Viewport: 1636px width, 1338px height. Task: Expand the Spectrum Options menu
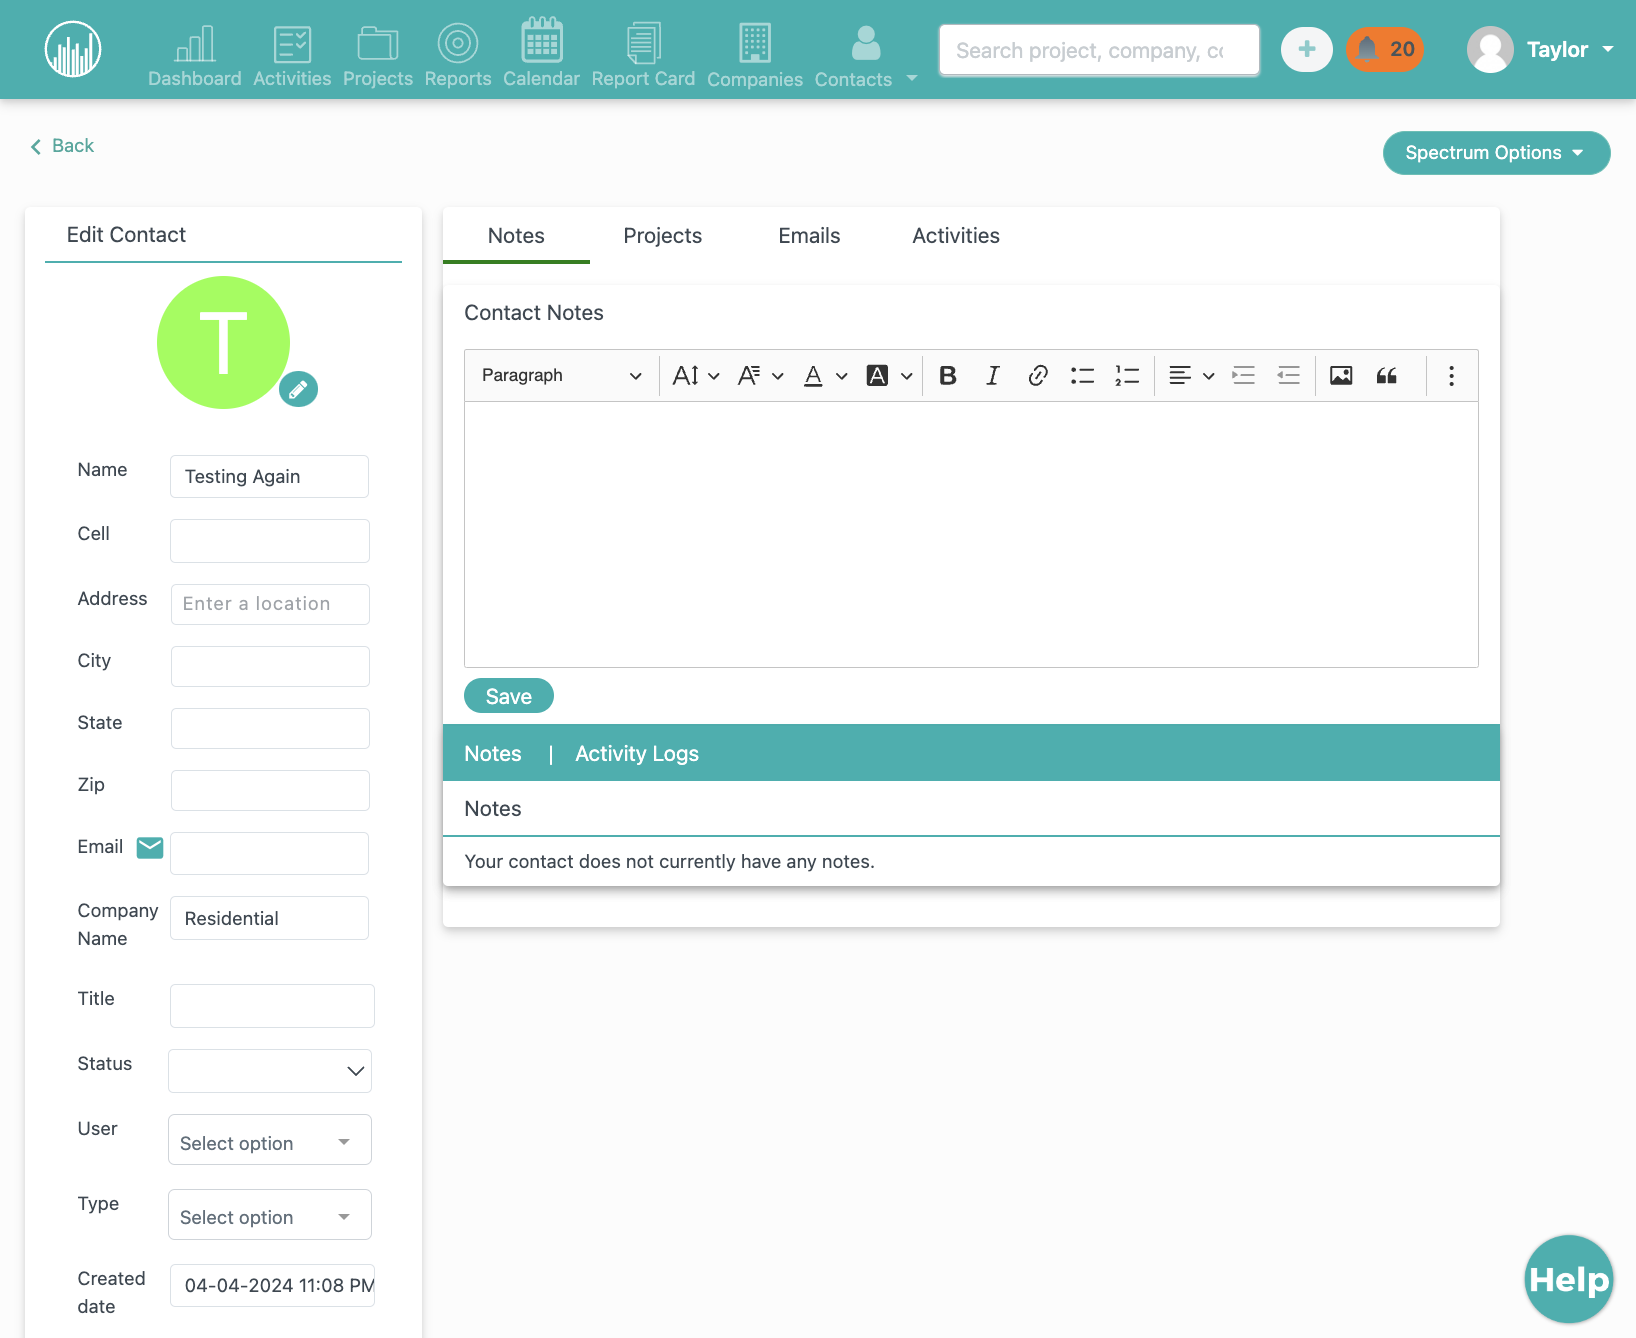1496,153
